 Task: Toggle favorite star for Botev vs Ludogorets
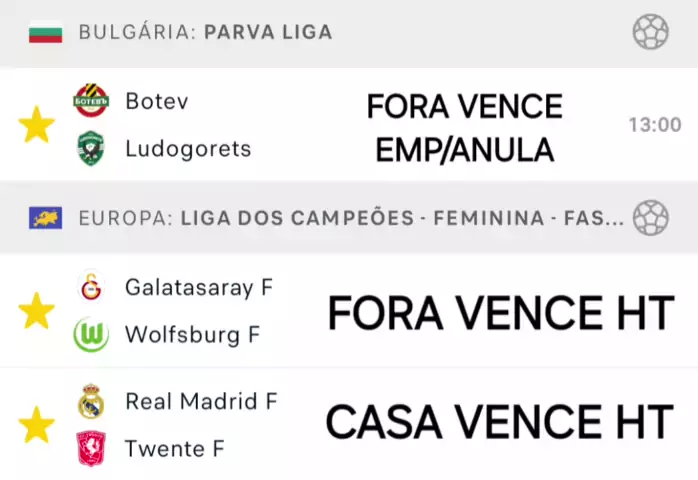point(37,125)
